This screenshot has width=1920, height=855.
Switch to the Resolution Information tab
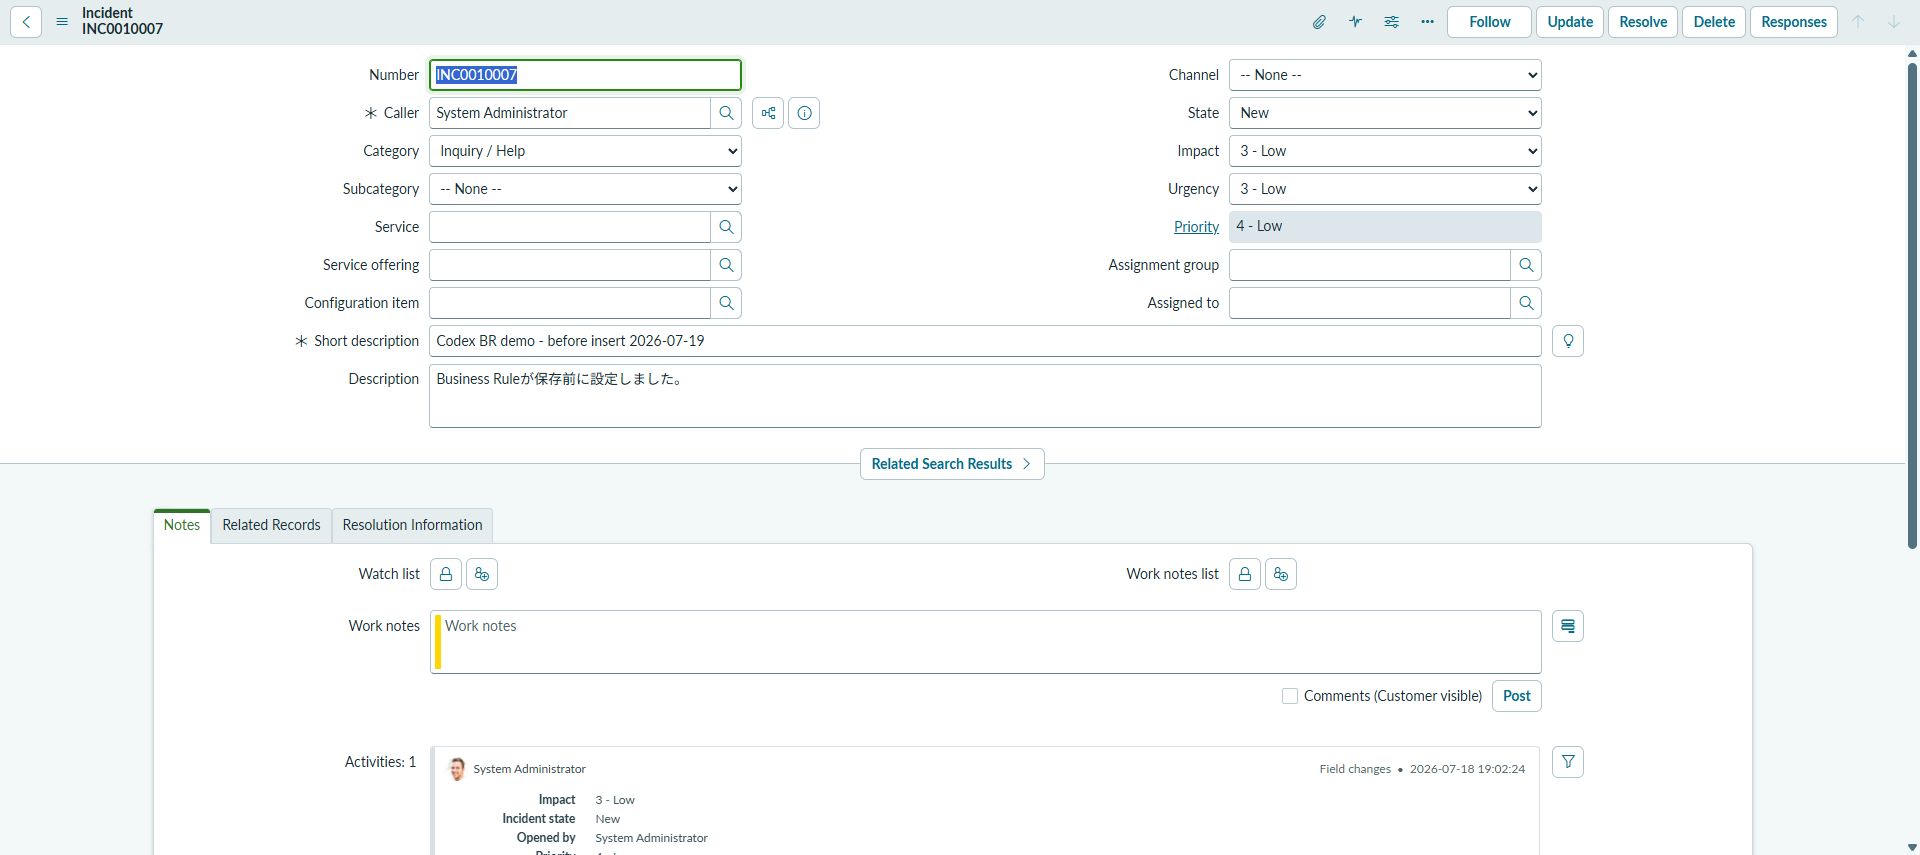point(412,525)
